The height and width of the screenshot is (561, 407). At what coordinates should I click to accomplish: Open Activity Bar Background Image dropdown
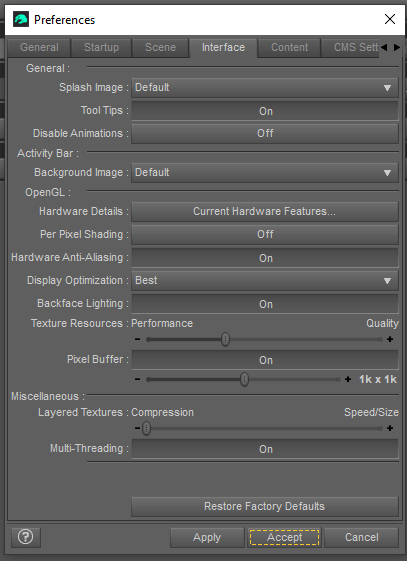tap(265, 173)
